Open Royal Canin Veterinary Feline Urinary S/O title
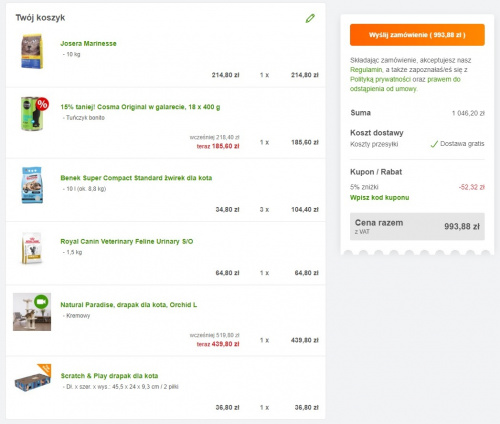The width and height of the screenshot is (500, 424). 127,241
